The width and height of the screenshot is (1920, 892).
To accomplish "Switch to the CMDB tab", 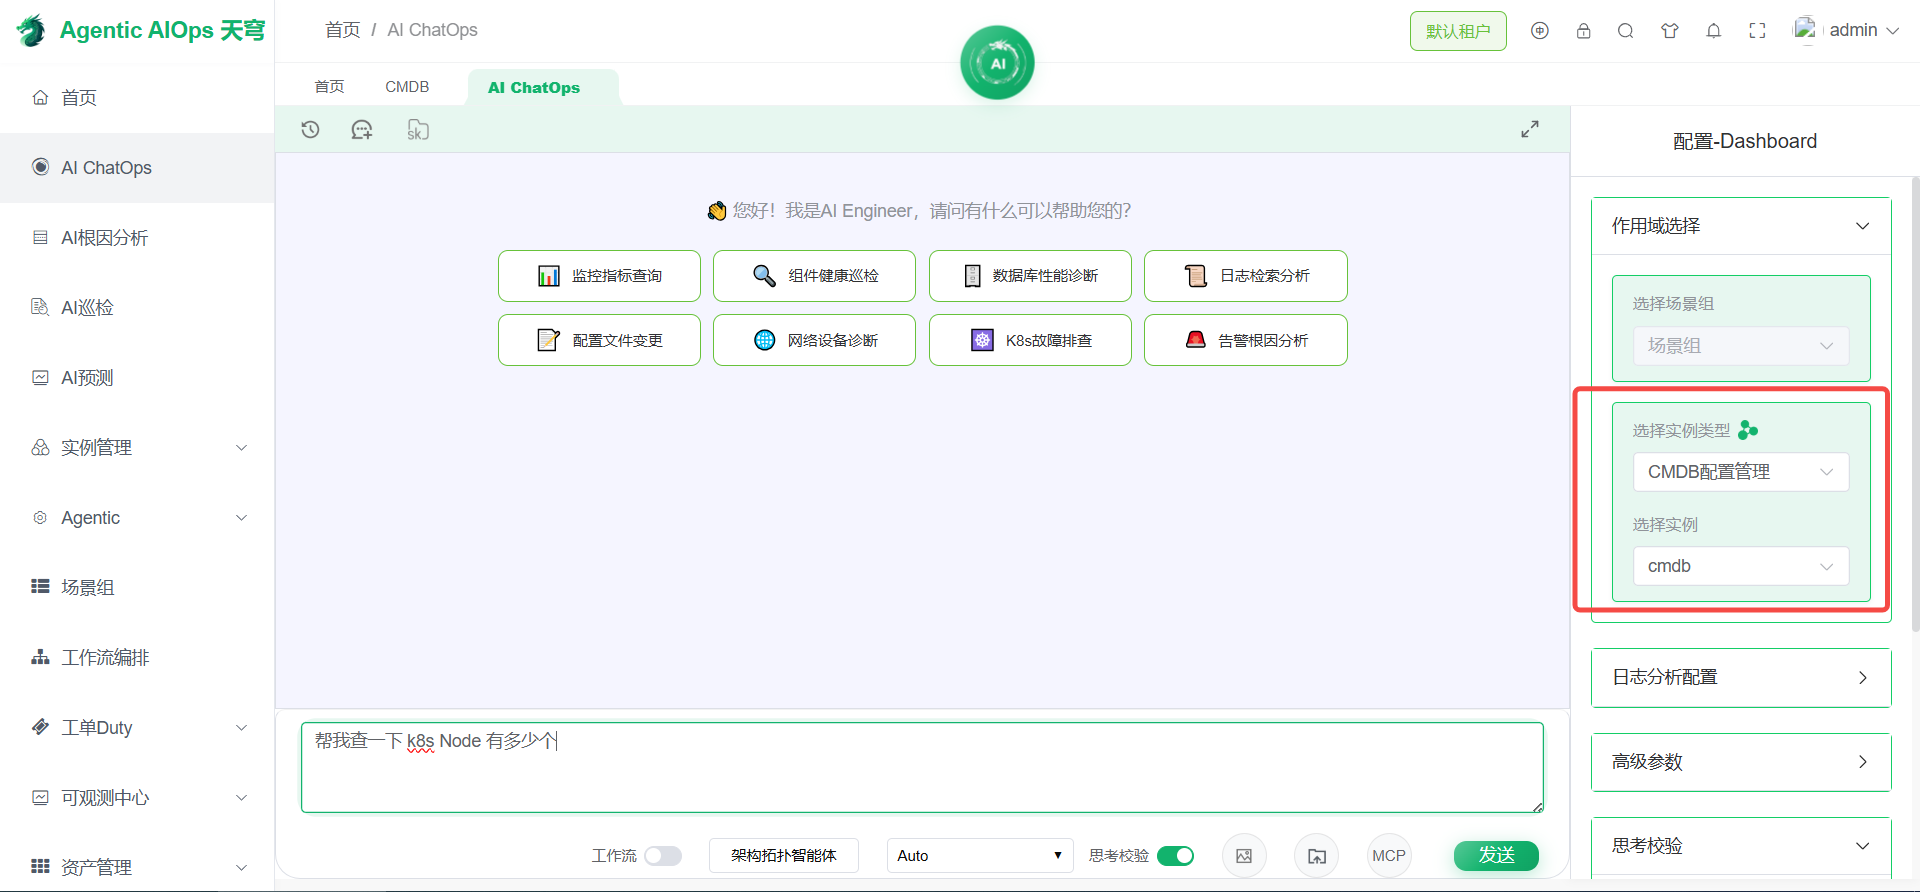I will coord(407,87).
